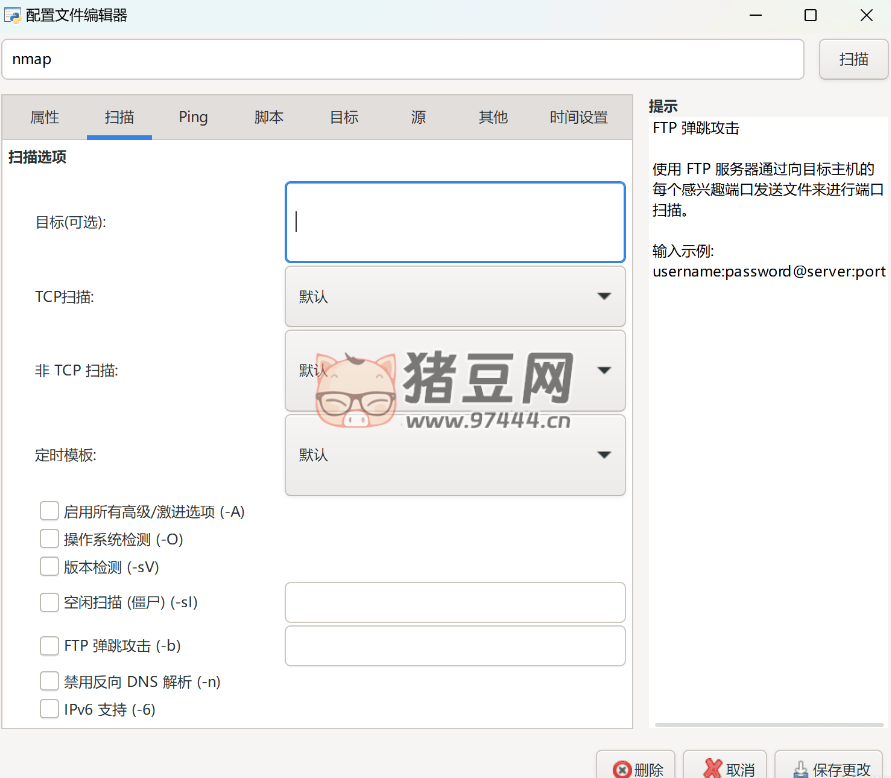This screenshot has width=891, height=778.
Task: Enable 操作系统检测 (-O) checkbox
Action: (49, 539)
